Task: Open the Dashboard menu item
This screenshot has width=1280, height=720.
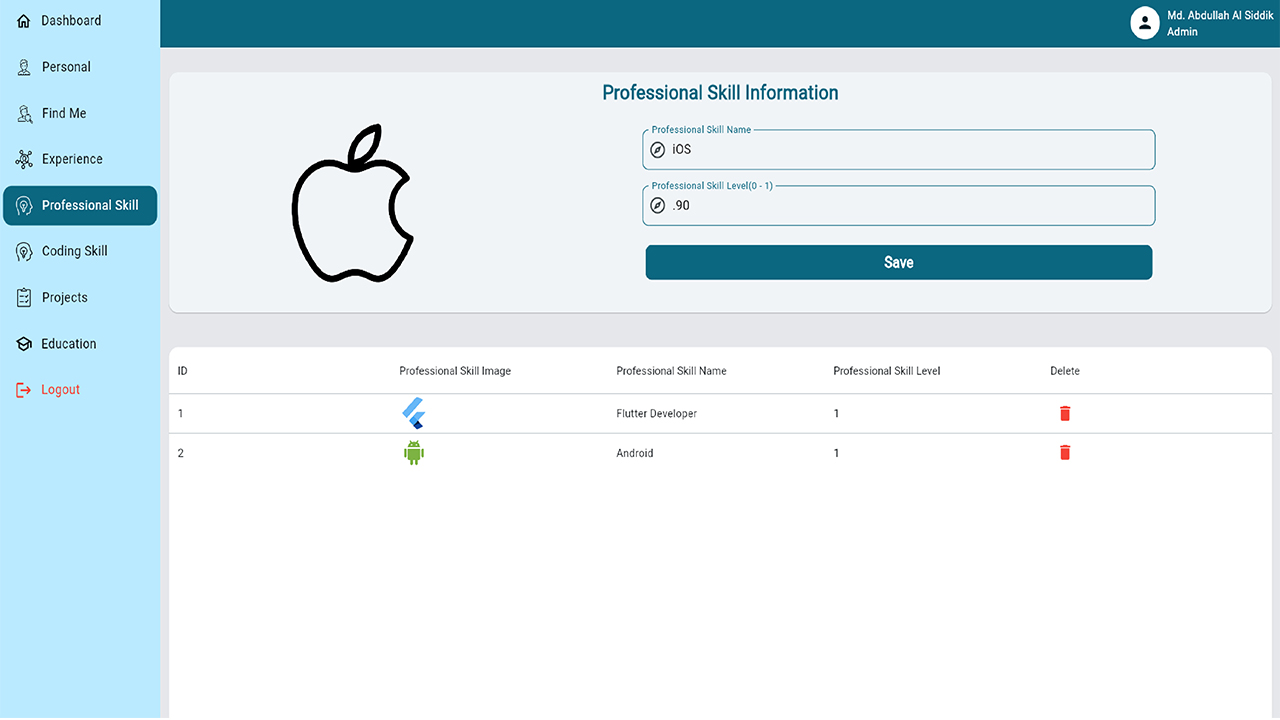Action: [80, 21]
